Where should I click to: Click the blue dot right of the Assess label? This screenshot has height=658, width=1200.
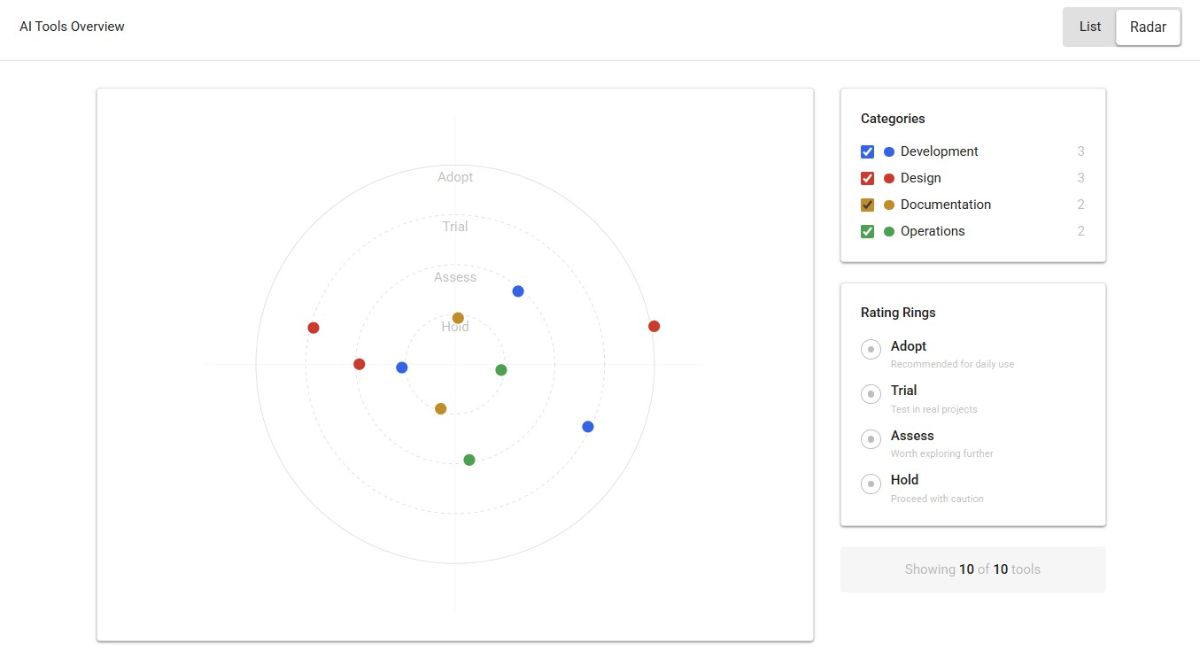[518, 291]
